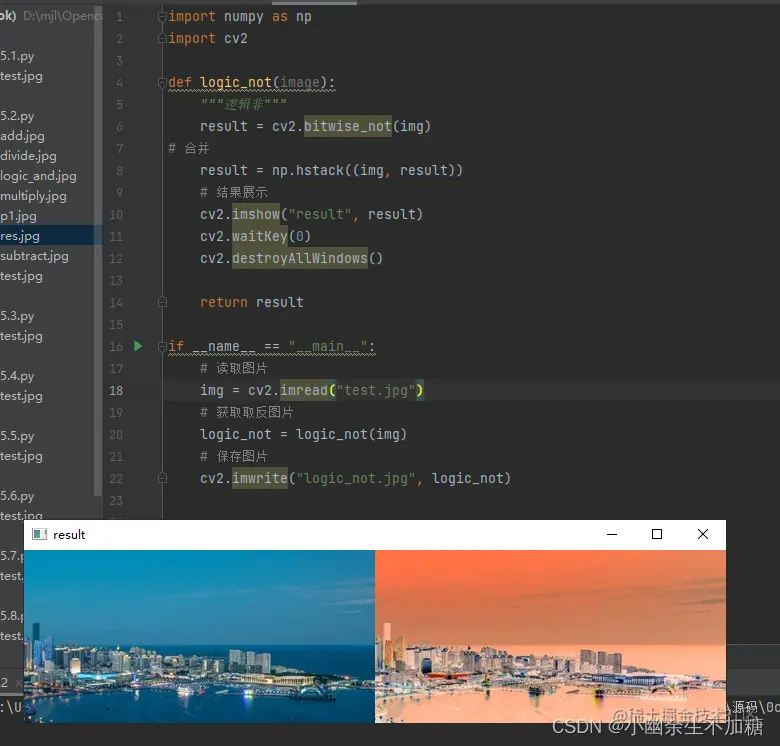Run script via gutter arrow at line 16
This screenshot has width=780, height=746.
pos(138,346)
